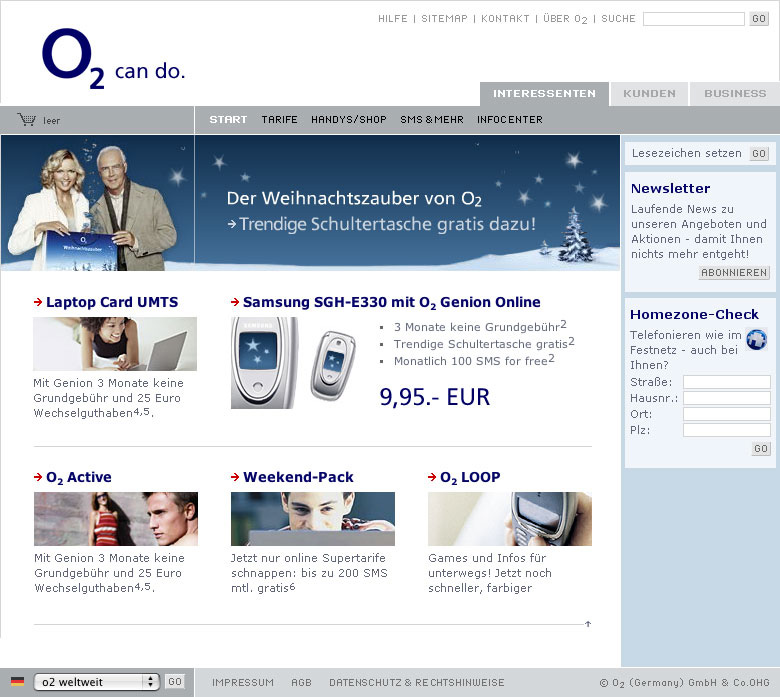Open the SMS & Mehr menu

coord(432,120)
